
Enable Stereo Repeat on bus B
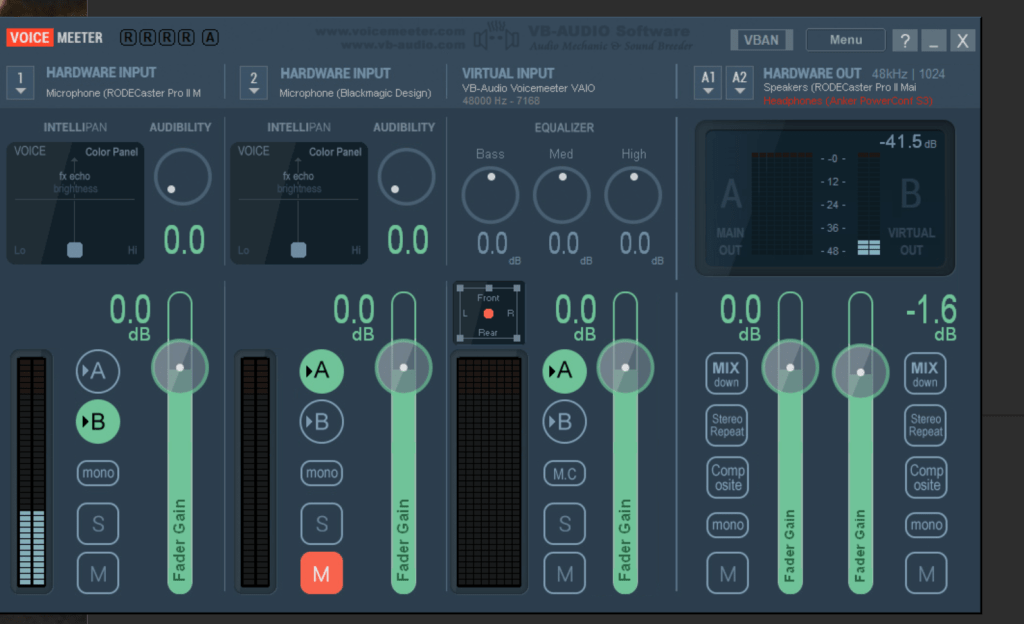point(925,426)
